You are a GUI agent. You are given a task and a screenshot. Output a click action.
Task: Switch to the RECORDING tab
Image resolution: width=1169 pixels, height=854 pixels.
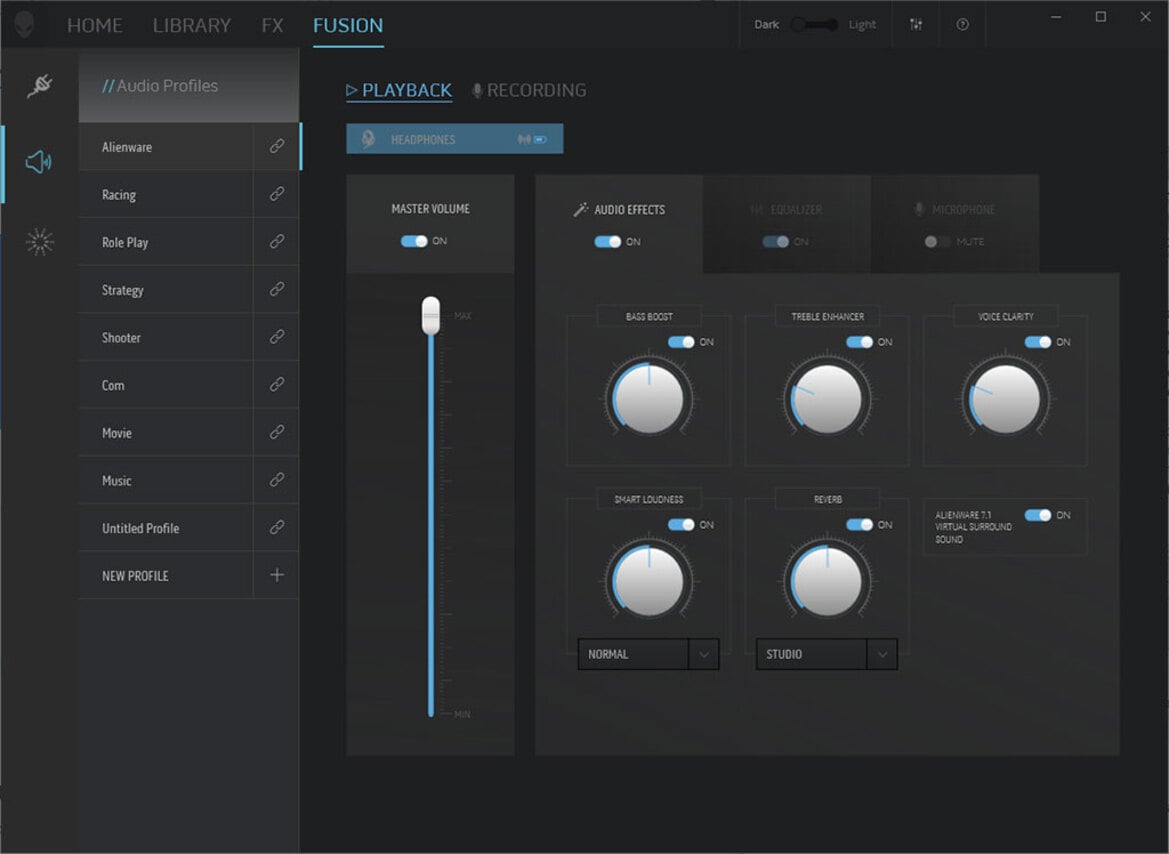[x=529, y=90]
